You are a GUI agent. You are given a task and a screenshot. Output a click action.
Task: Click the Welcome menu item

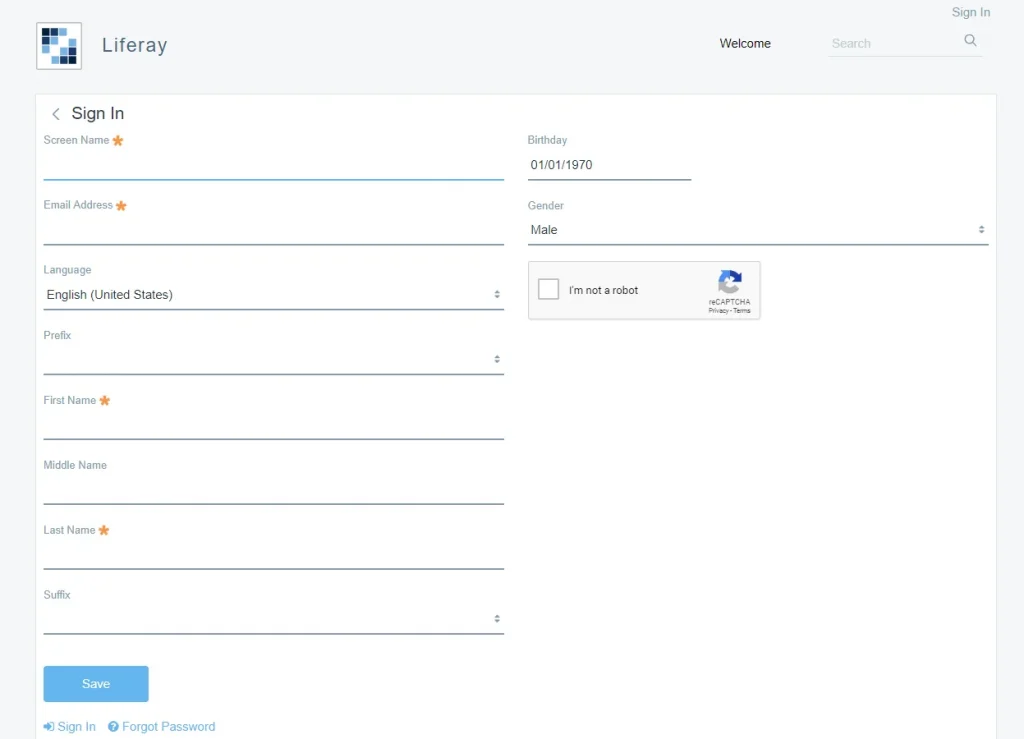coord(744,43)
